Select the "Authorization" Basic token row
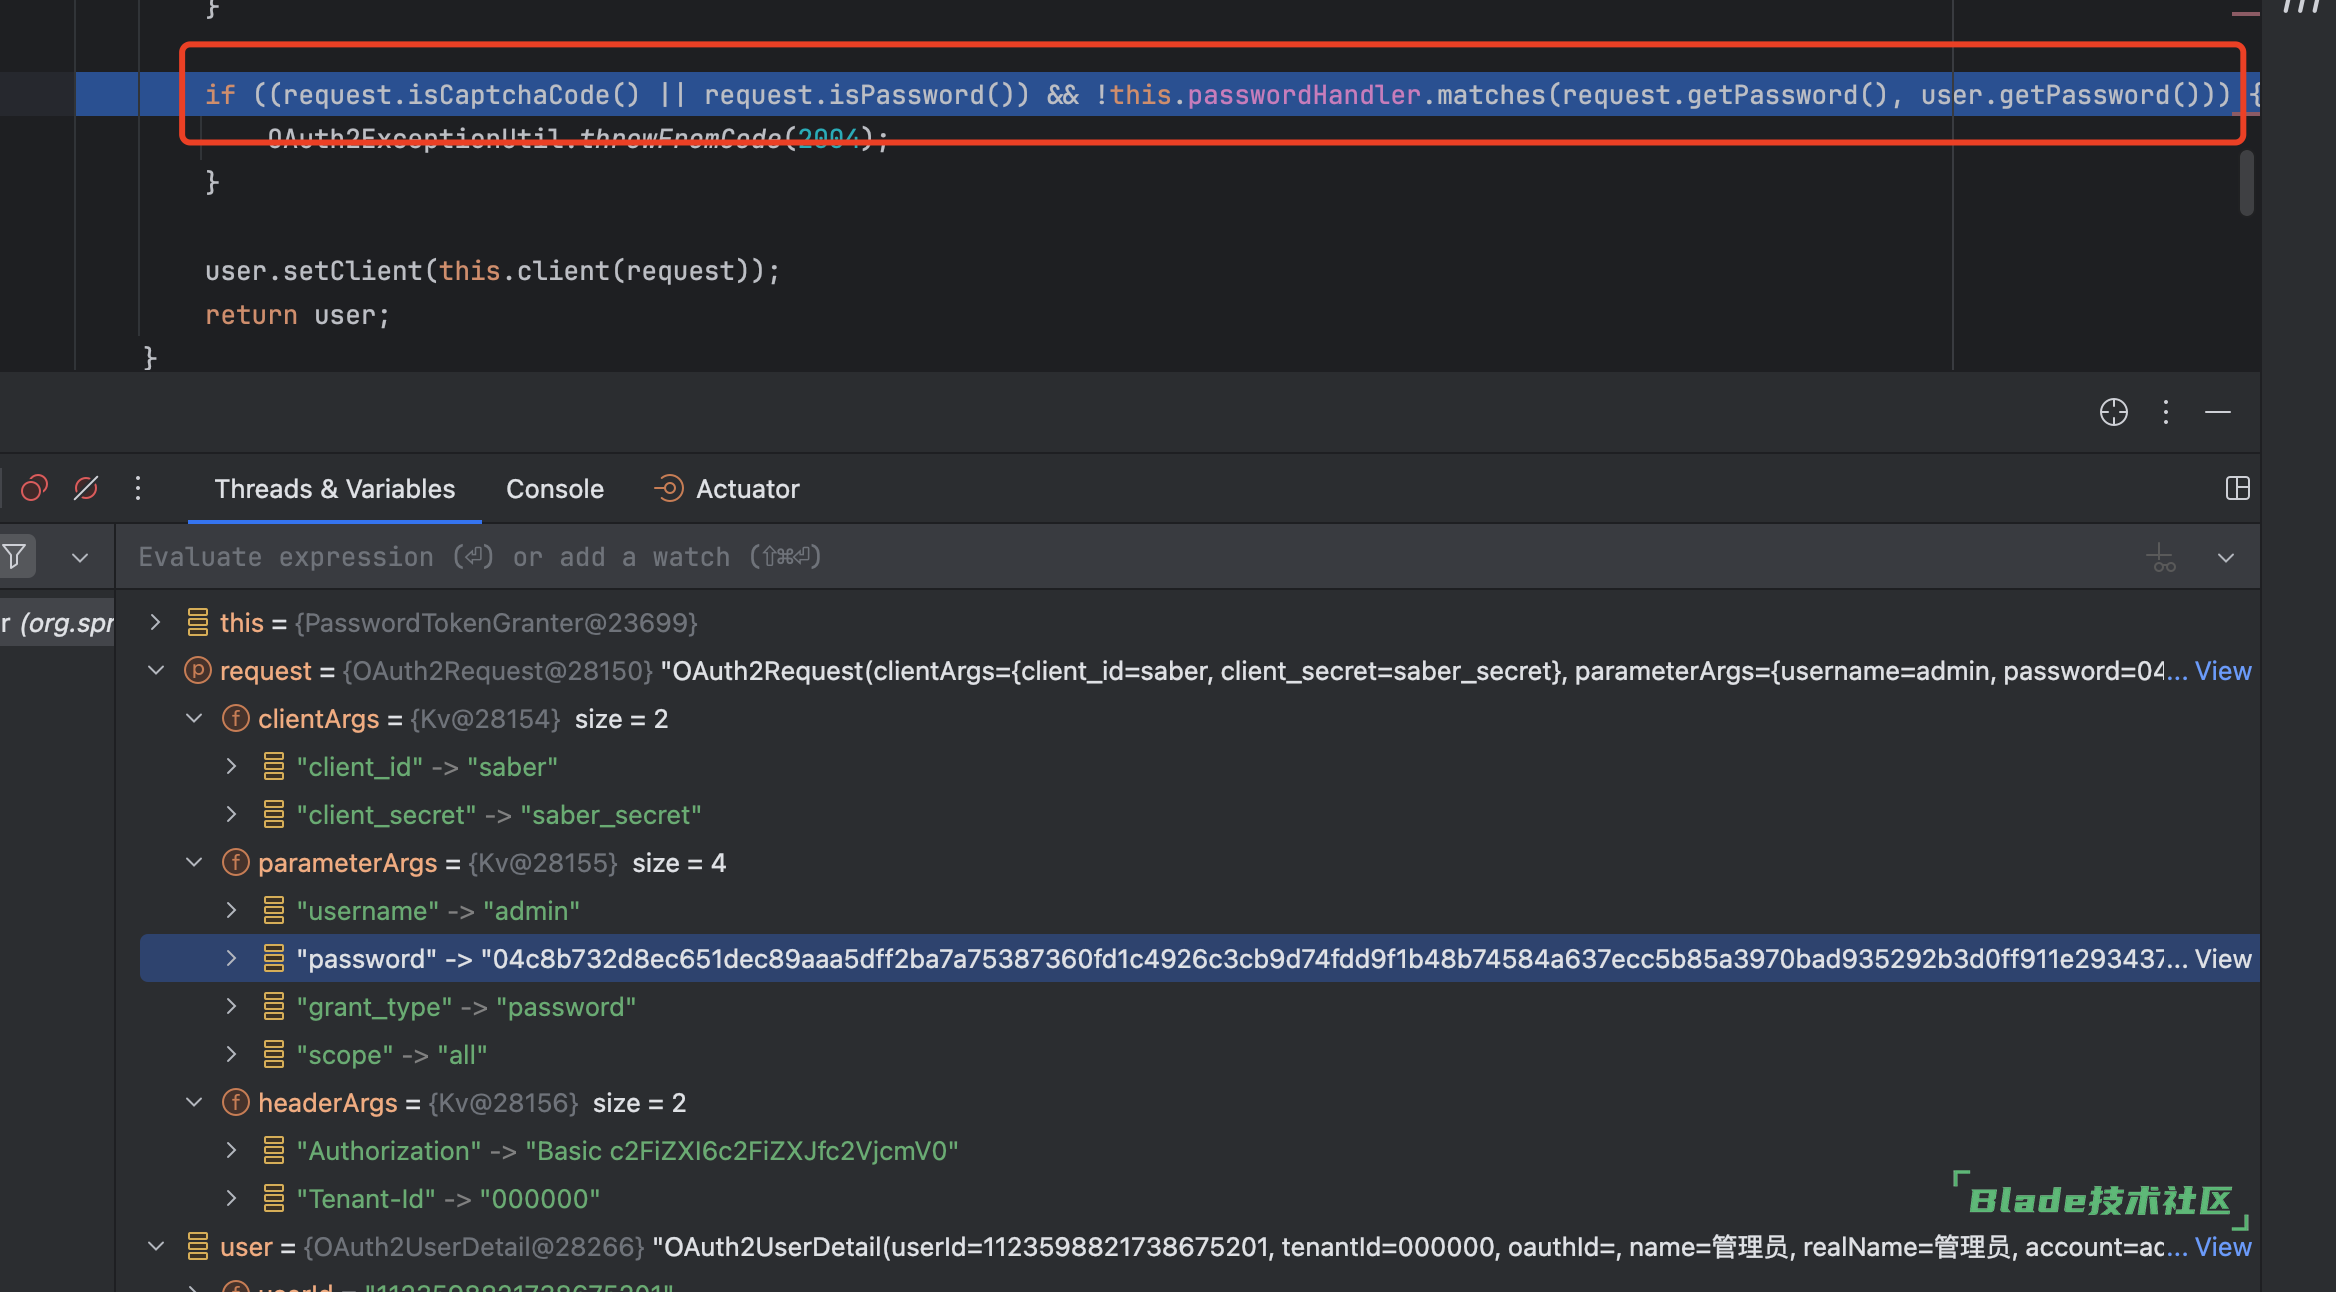 pyautogui.click(x=1200, y=1150)
